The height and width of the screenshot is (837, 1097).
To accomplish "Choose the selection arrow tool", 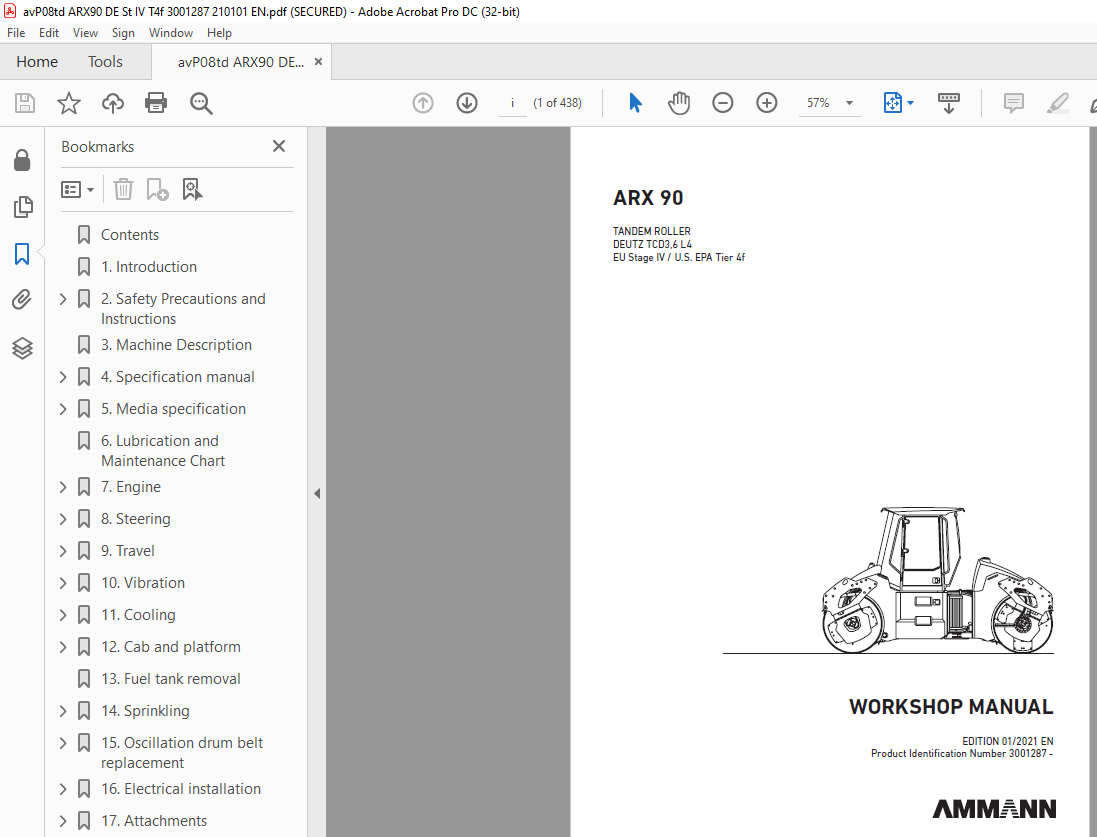I will coord(635,103).
